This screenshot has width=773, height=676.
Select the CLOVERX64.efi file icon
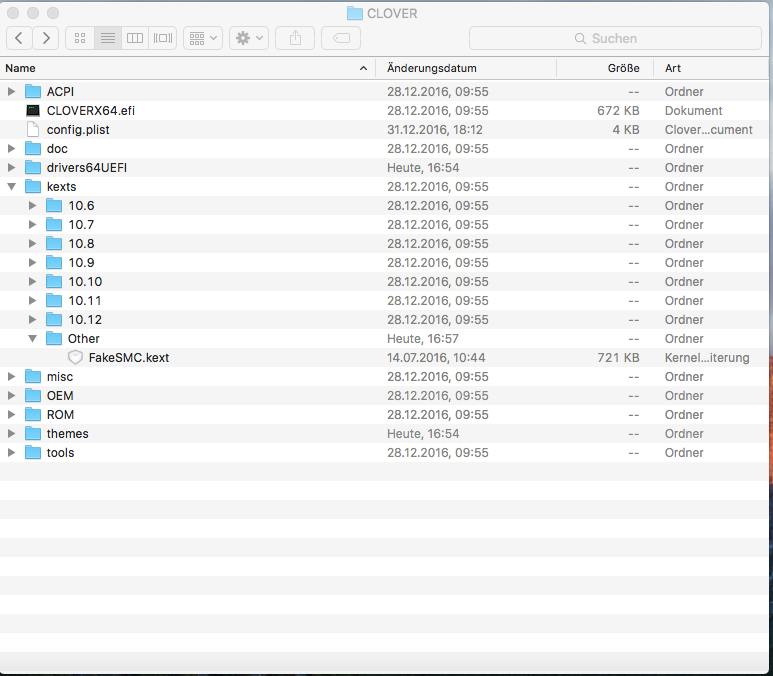click(33, 110)
